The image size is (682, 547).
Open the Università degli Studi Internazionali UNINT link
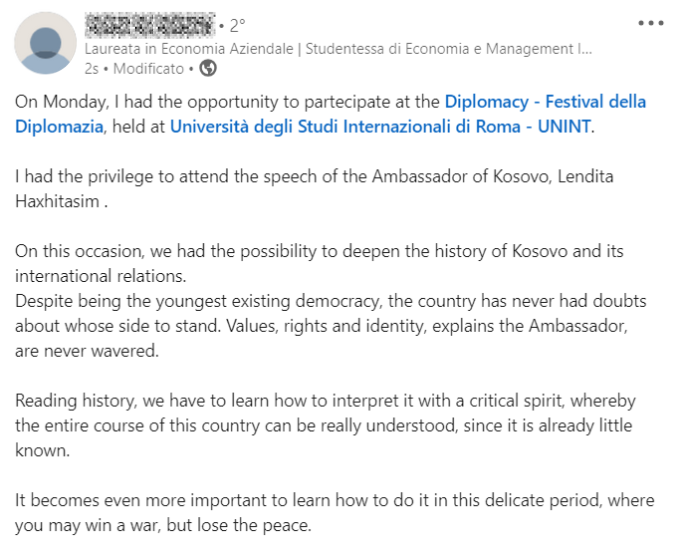pyautogui.click(x=381, y=127)
